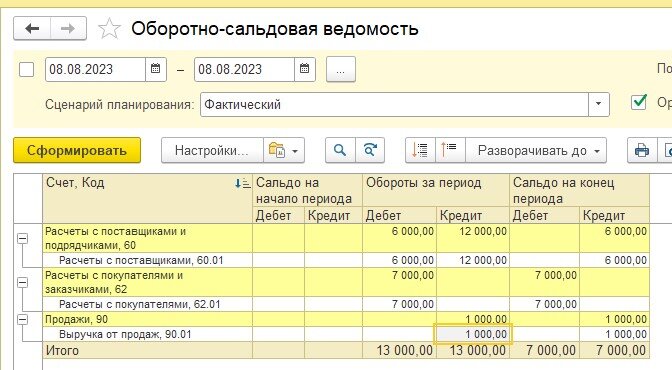This screenshot has width=672, height=370.
Task: Open the Настройки... button
Action: [x=212, y=150]
